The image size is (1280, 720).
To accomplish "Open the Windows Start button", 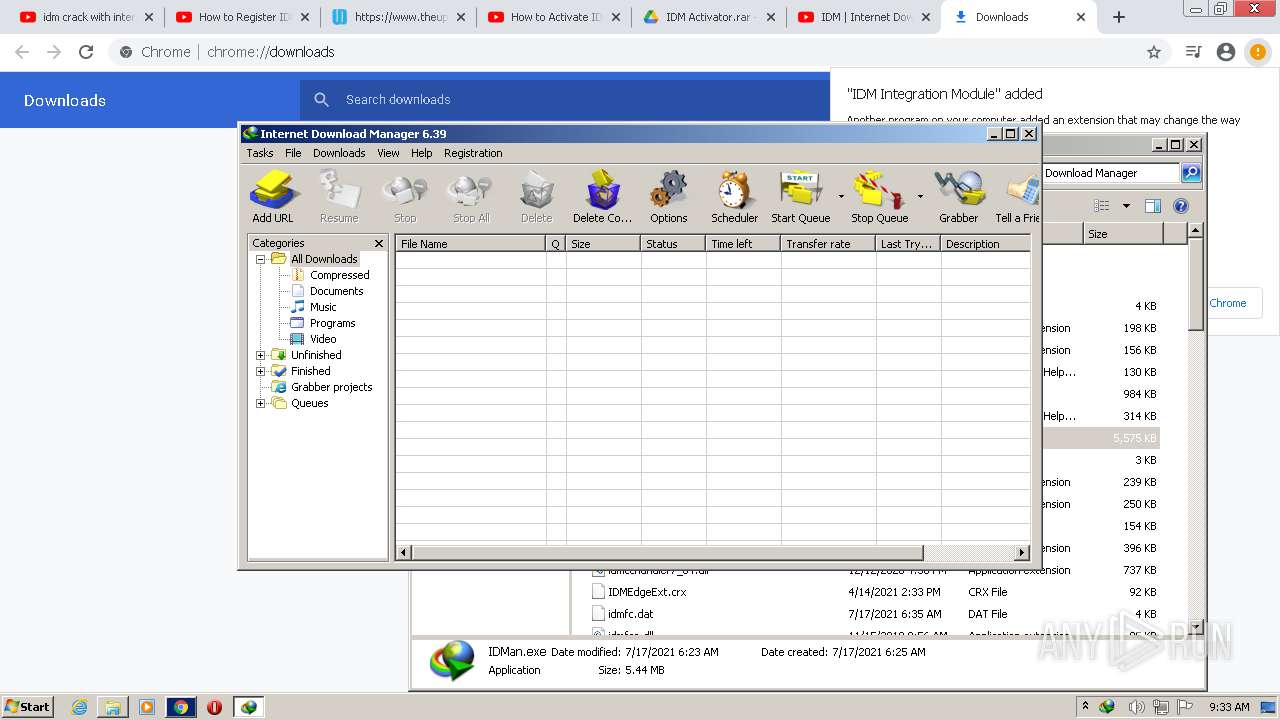I will pos(27,706).
